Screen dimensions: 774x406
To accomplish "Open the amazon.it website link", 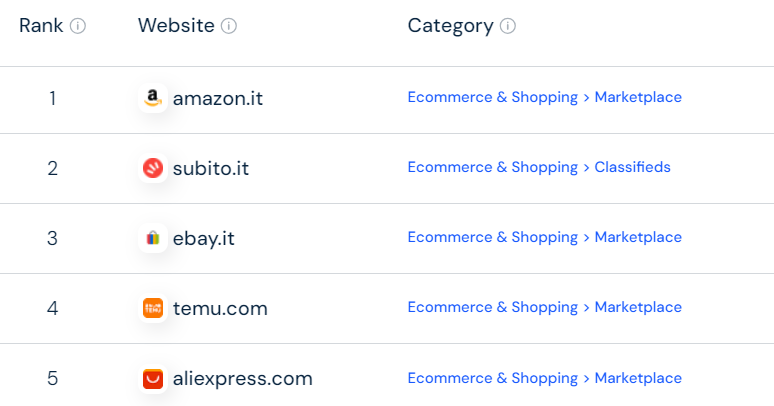I will (218, 98).
